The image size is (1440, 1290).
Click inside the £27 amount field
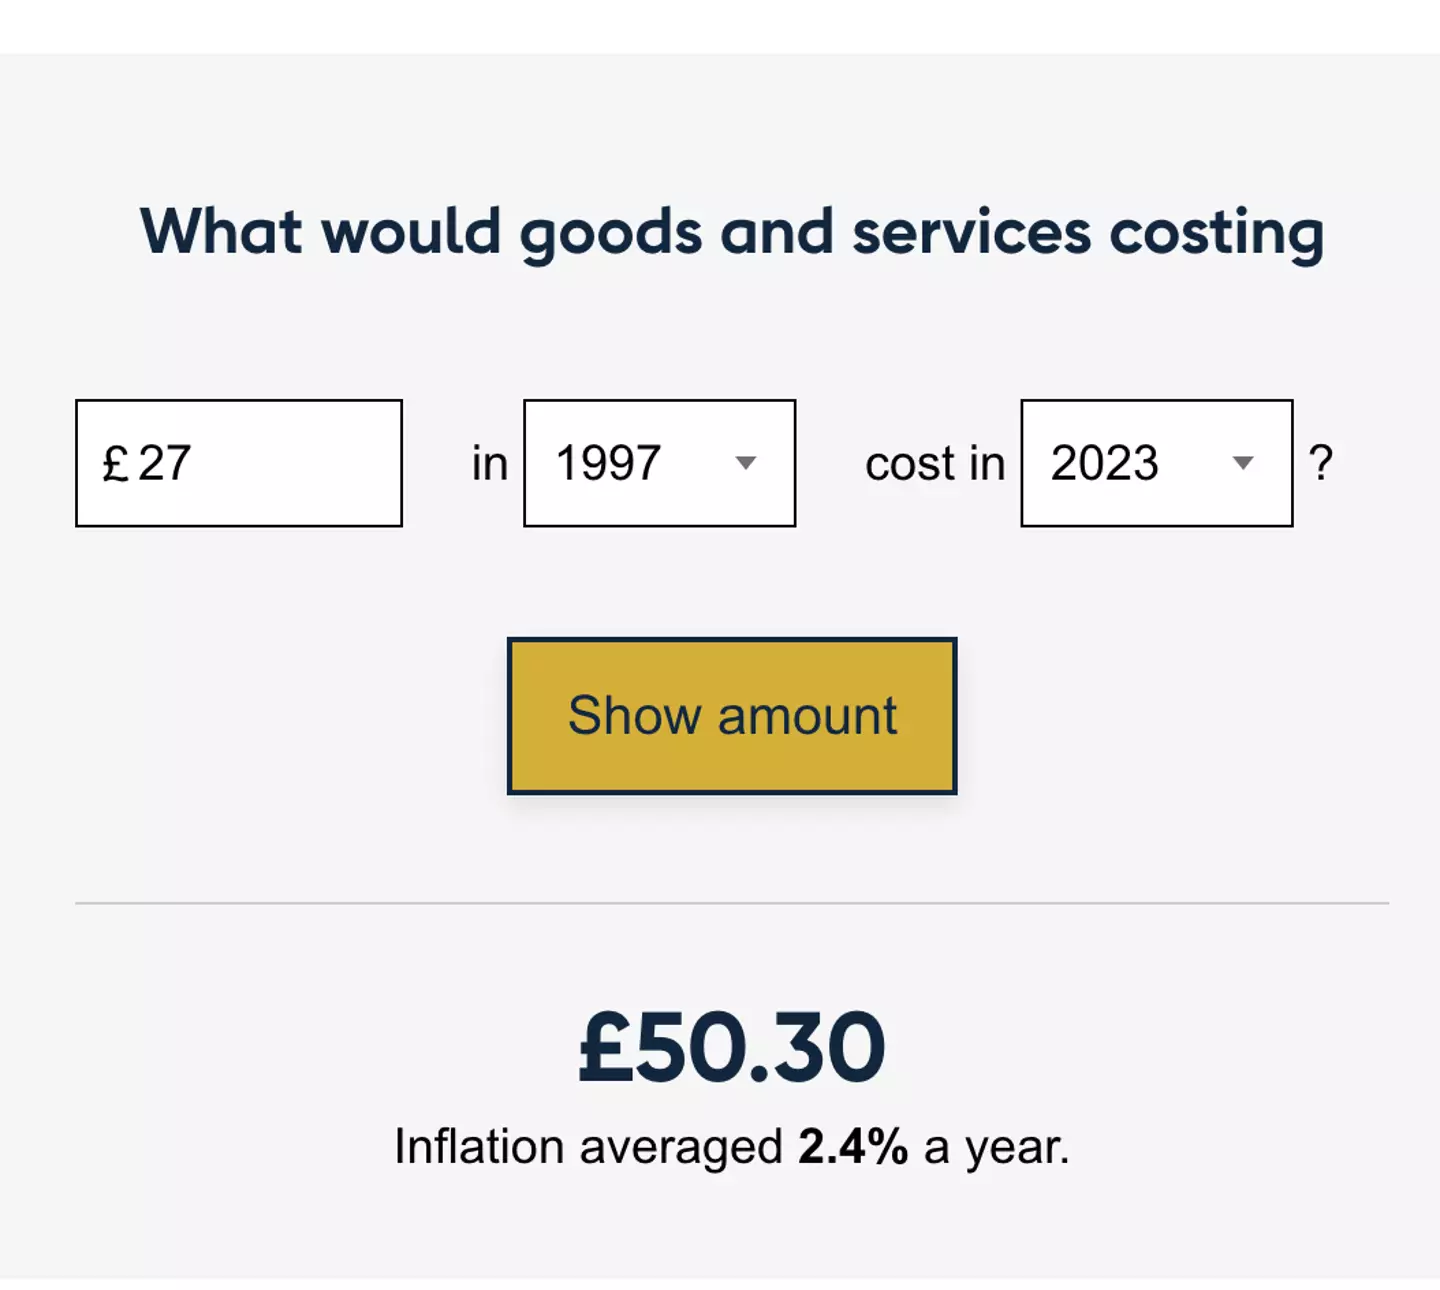click(x=238, y=462)
